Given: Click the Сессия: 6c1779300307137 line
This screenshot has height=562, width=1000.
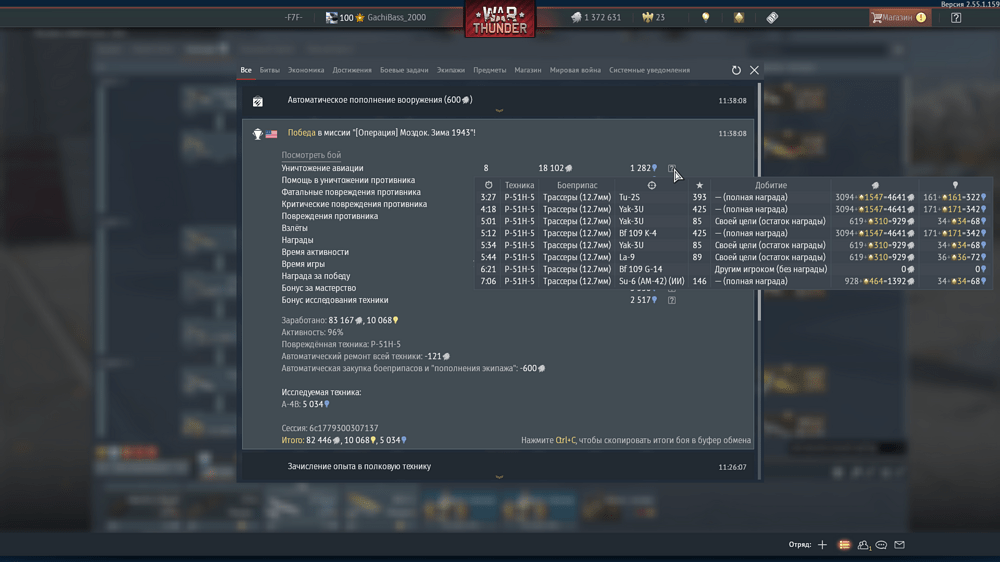Looking at the screenshot, I should pyautogui.click(x=330, y=428).
